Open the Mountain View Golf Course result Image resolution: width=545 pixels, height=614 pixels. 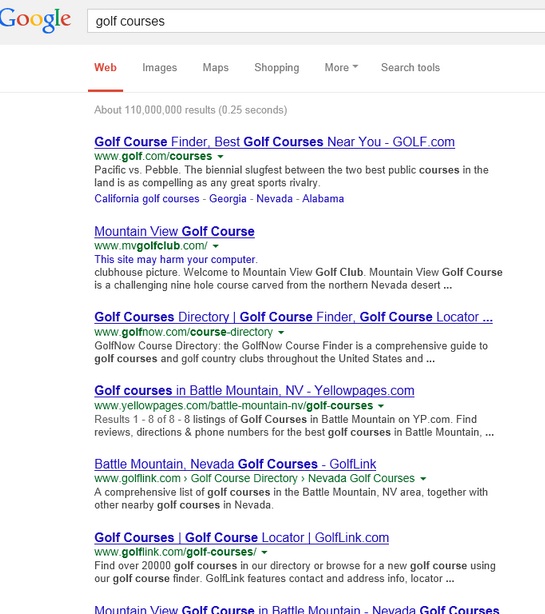point(174,231)
